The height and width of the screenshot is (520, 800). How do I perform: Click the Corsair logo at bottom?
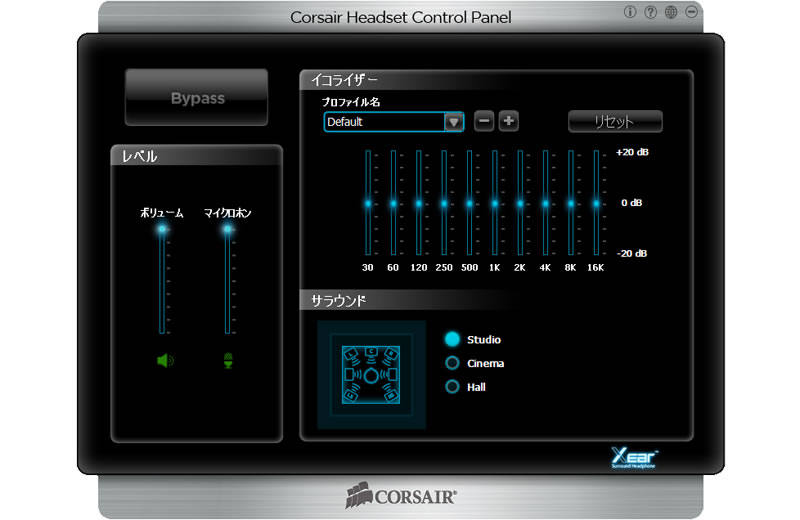point(401,496)
